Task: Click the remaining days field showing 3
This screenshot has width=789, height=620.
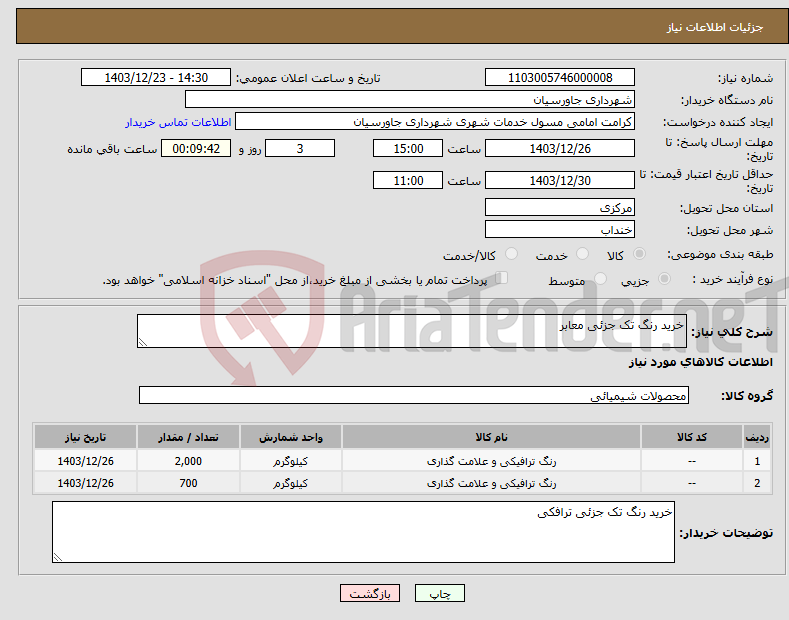Action: (300, 148)
